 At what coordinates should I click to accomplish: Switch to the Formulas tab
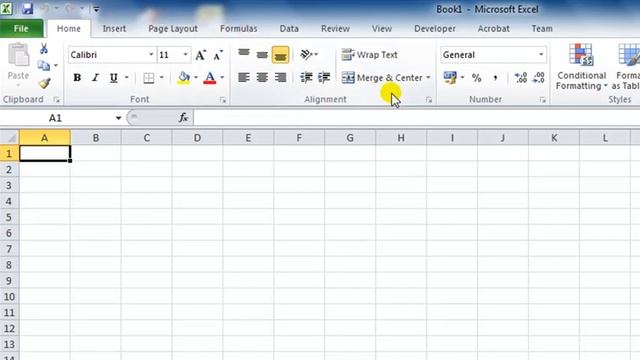click(x=239, y=29)
